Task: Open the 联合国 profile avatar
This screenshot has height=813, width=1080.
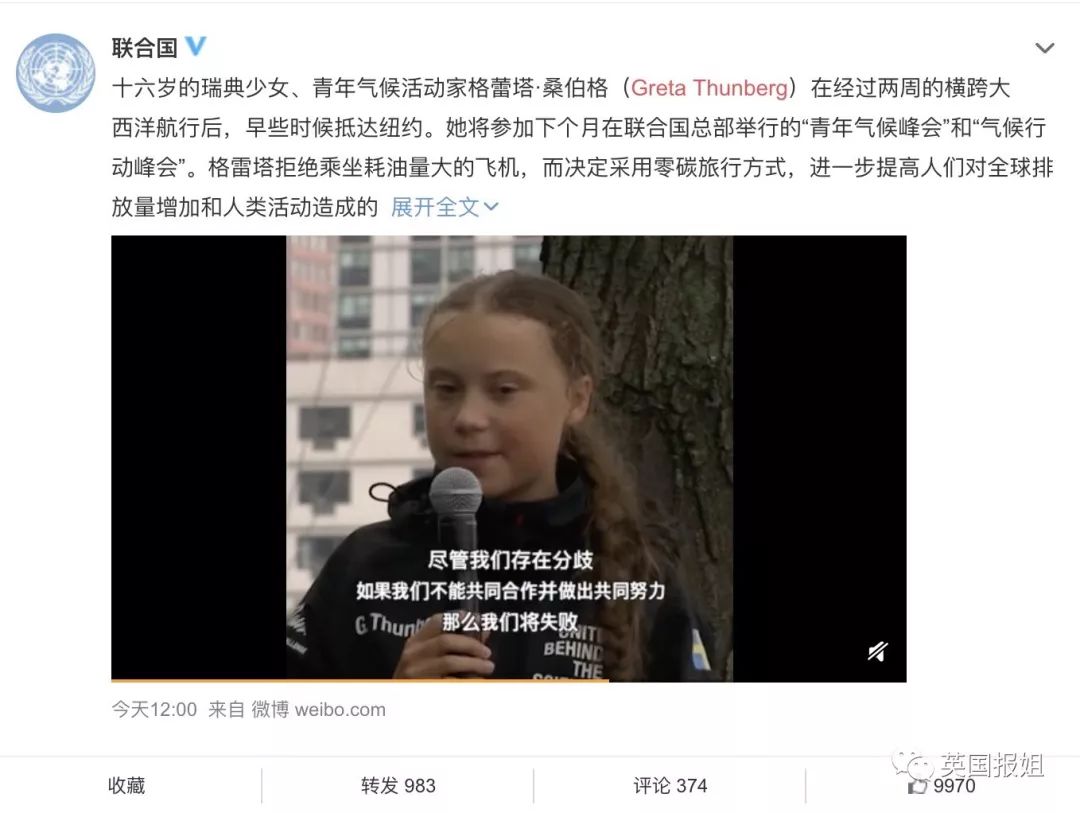Action: 56,72
